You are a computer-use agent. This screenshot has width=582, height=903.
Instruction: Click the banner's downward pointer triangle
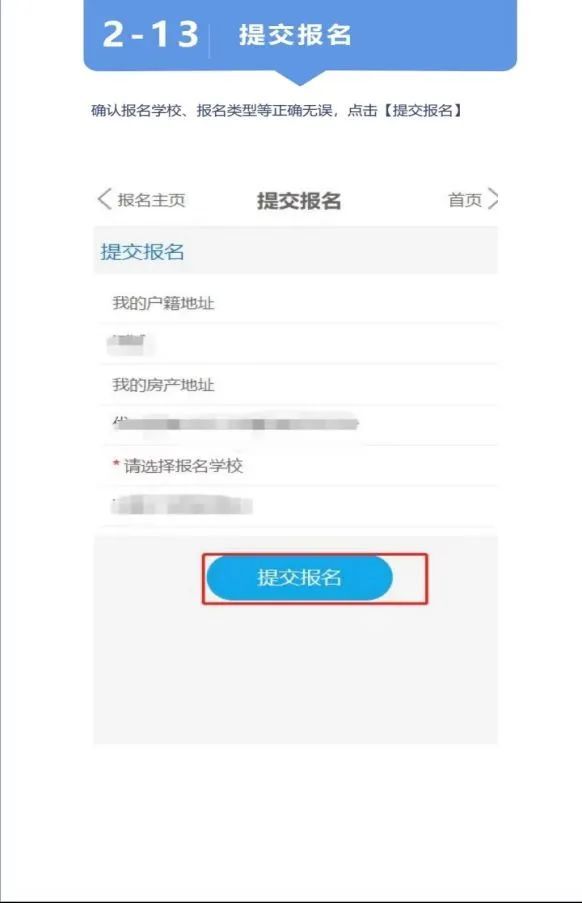[299, 78]
